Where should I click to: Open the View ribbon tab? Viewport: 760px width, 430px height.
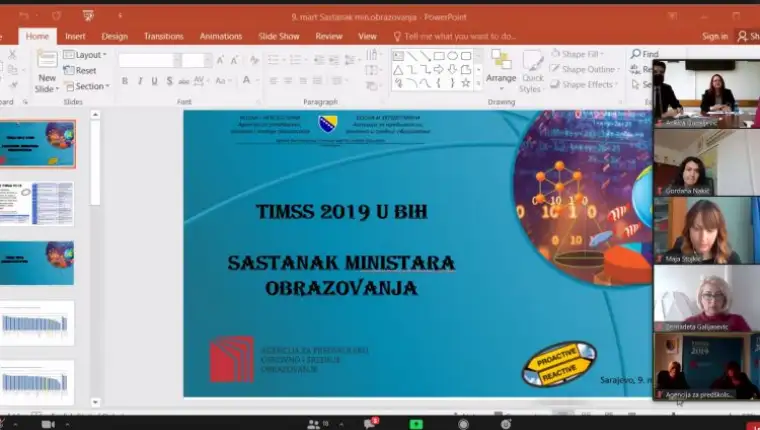pyautogui.click(x=367, y=36)
